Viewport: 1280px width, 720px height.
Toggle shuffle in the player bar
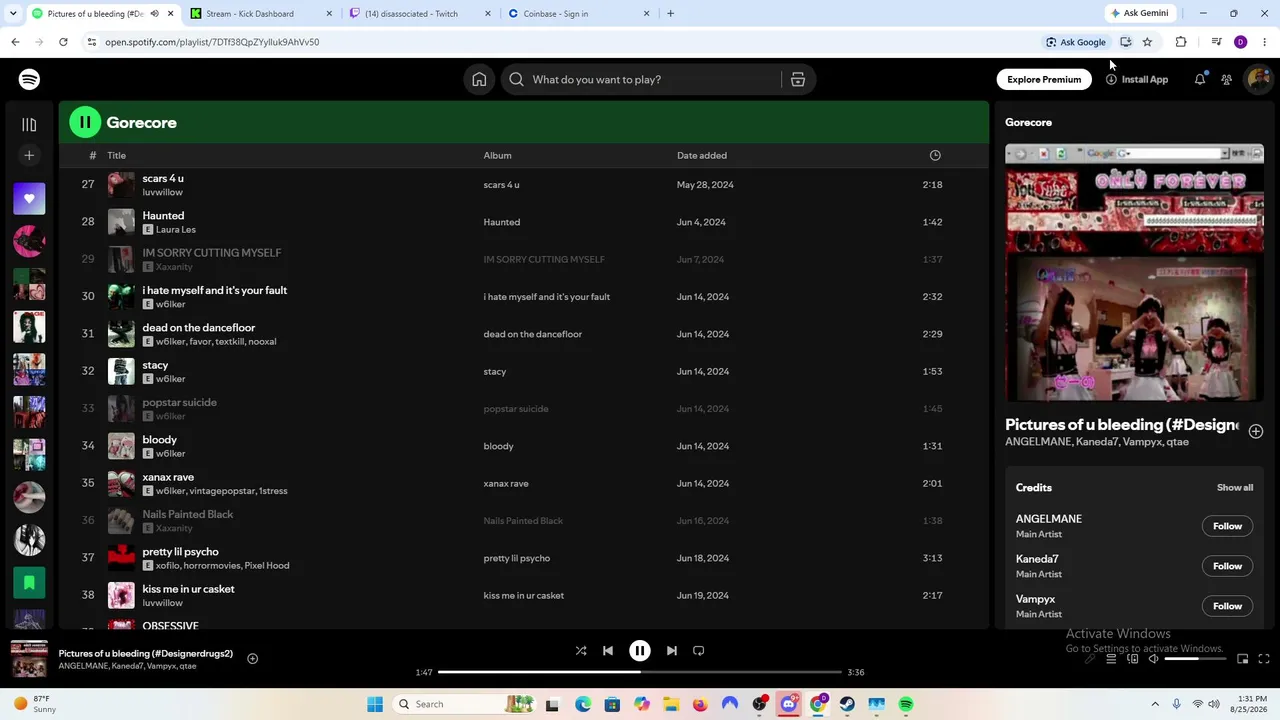(x=581, y=650)
